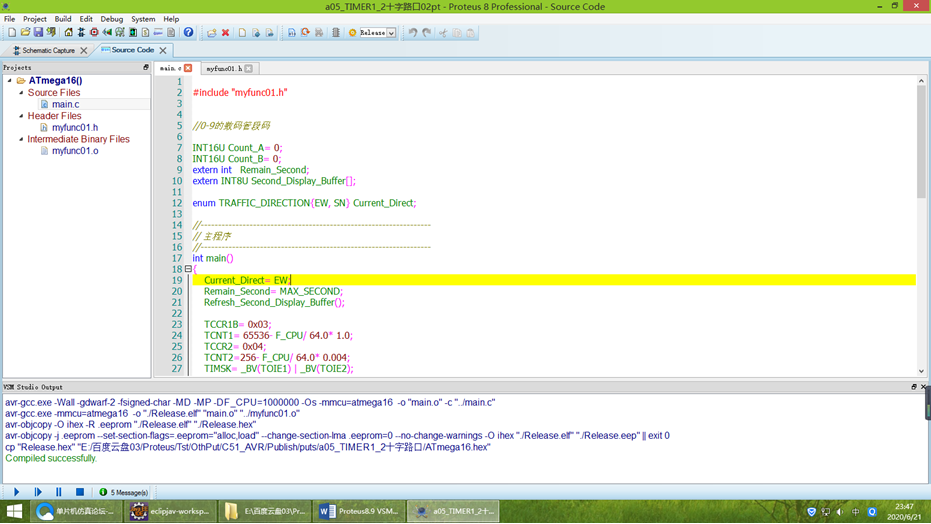Click the code editor vertical scrollbar thumb

click(921, 141)
